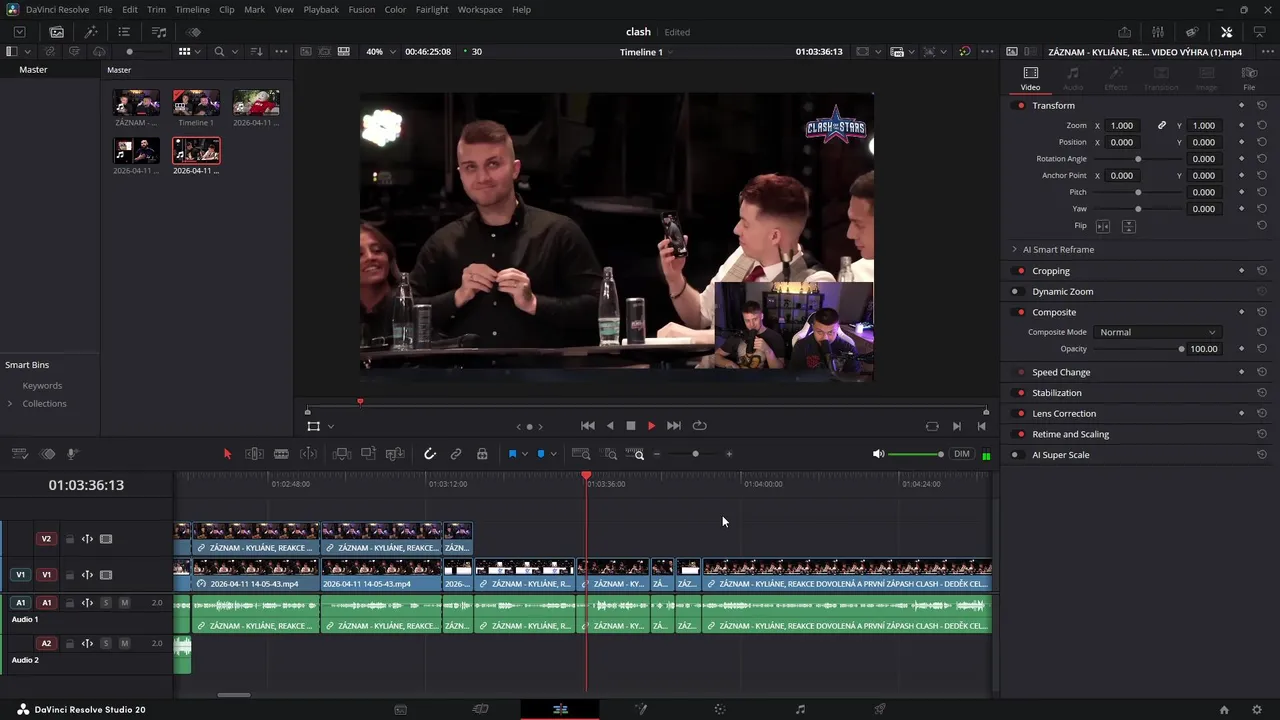The width and height of the screenshot is (1280, 720).
Task: Adjust the Opacity slider in Composite
Action: (x=1137, y=349)
